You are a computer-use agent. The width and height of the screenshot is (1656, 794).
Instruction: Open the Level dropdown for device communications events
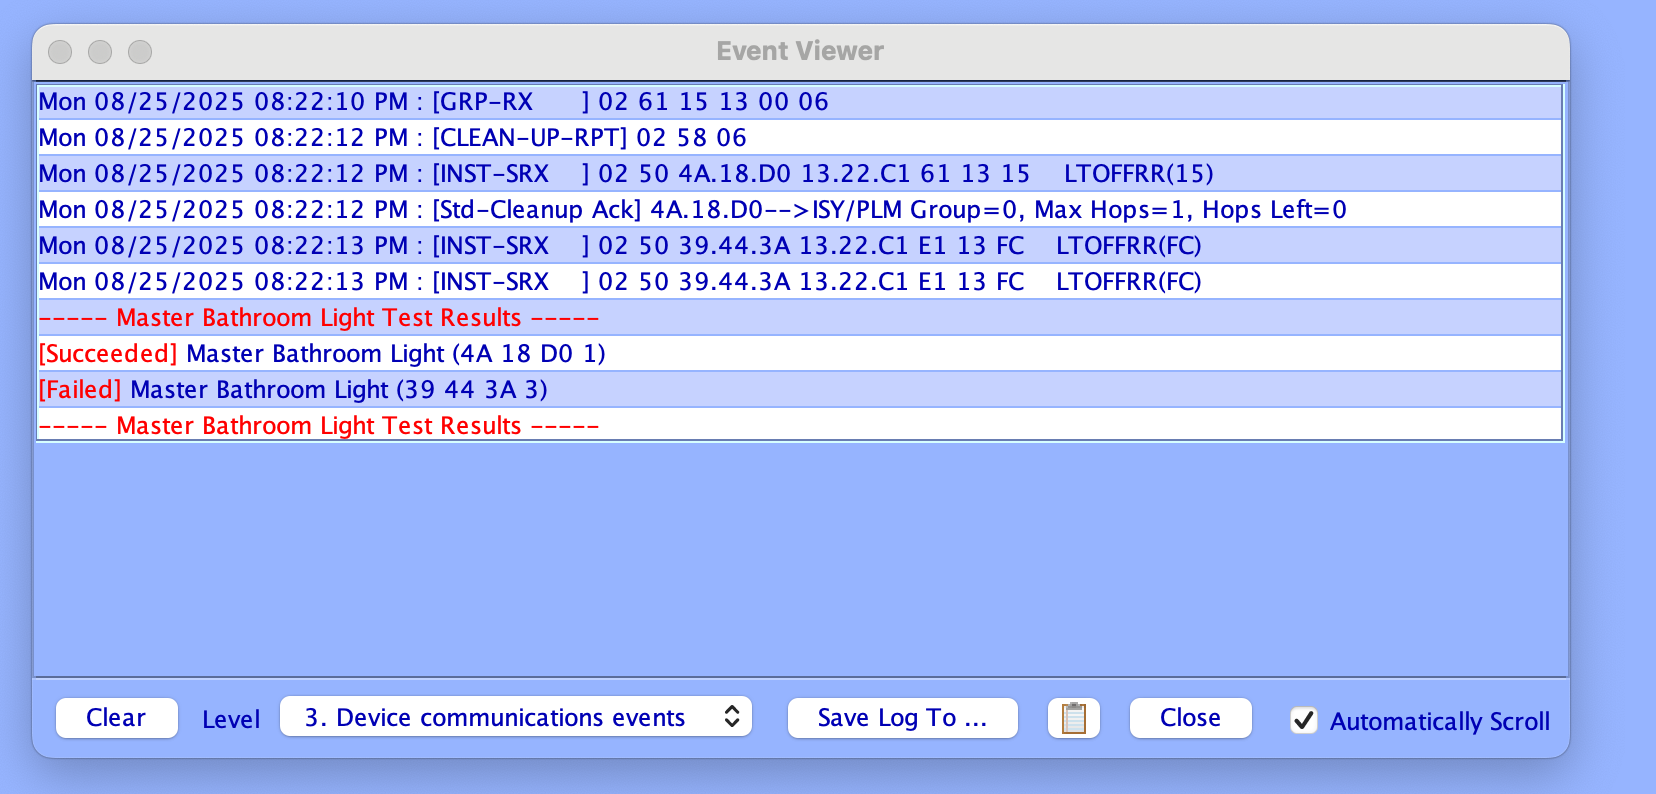click(516, 717)
